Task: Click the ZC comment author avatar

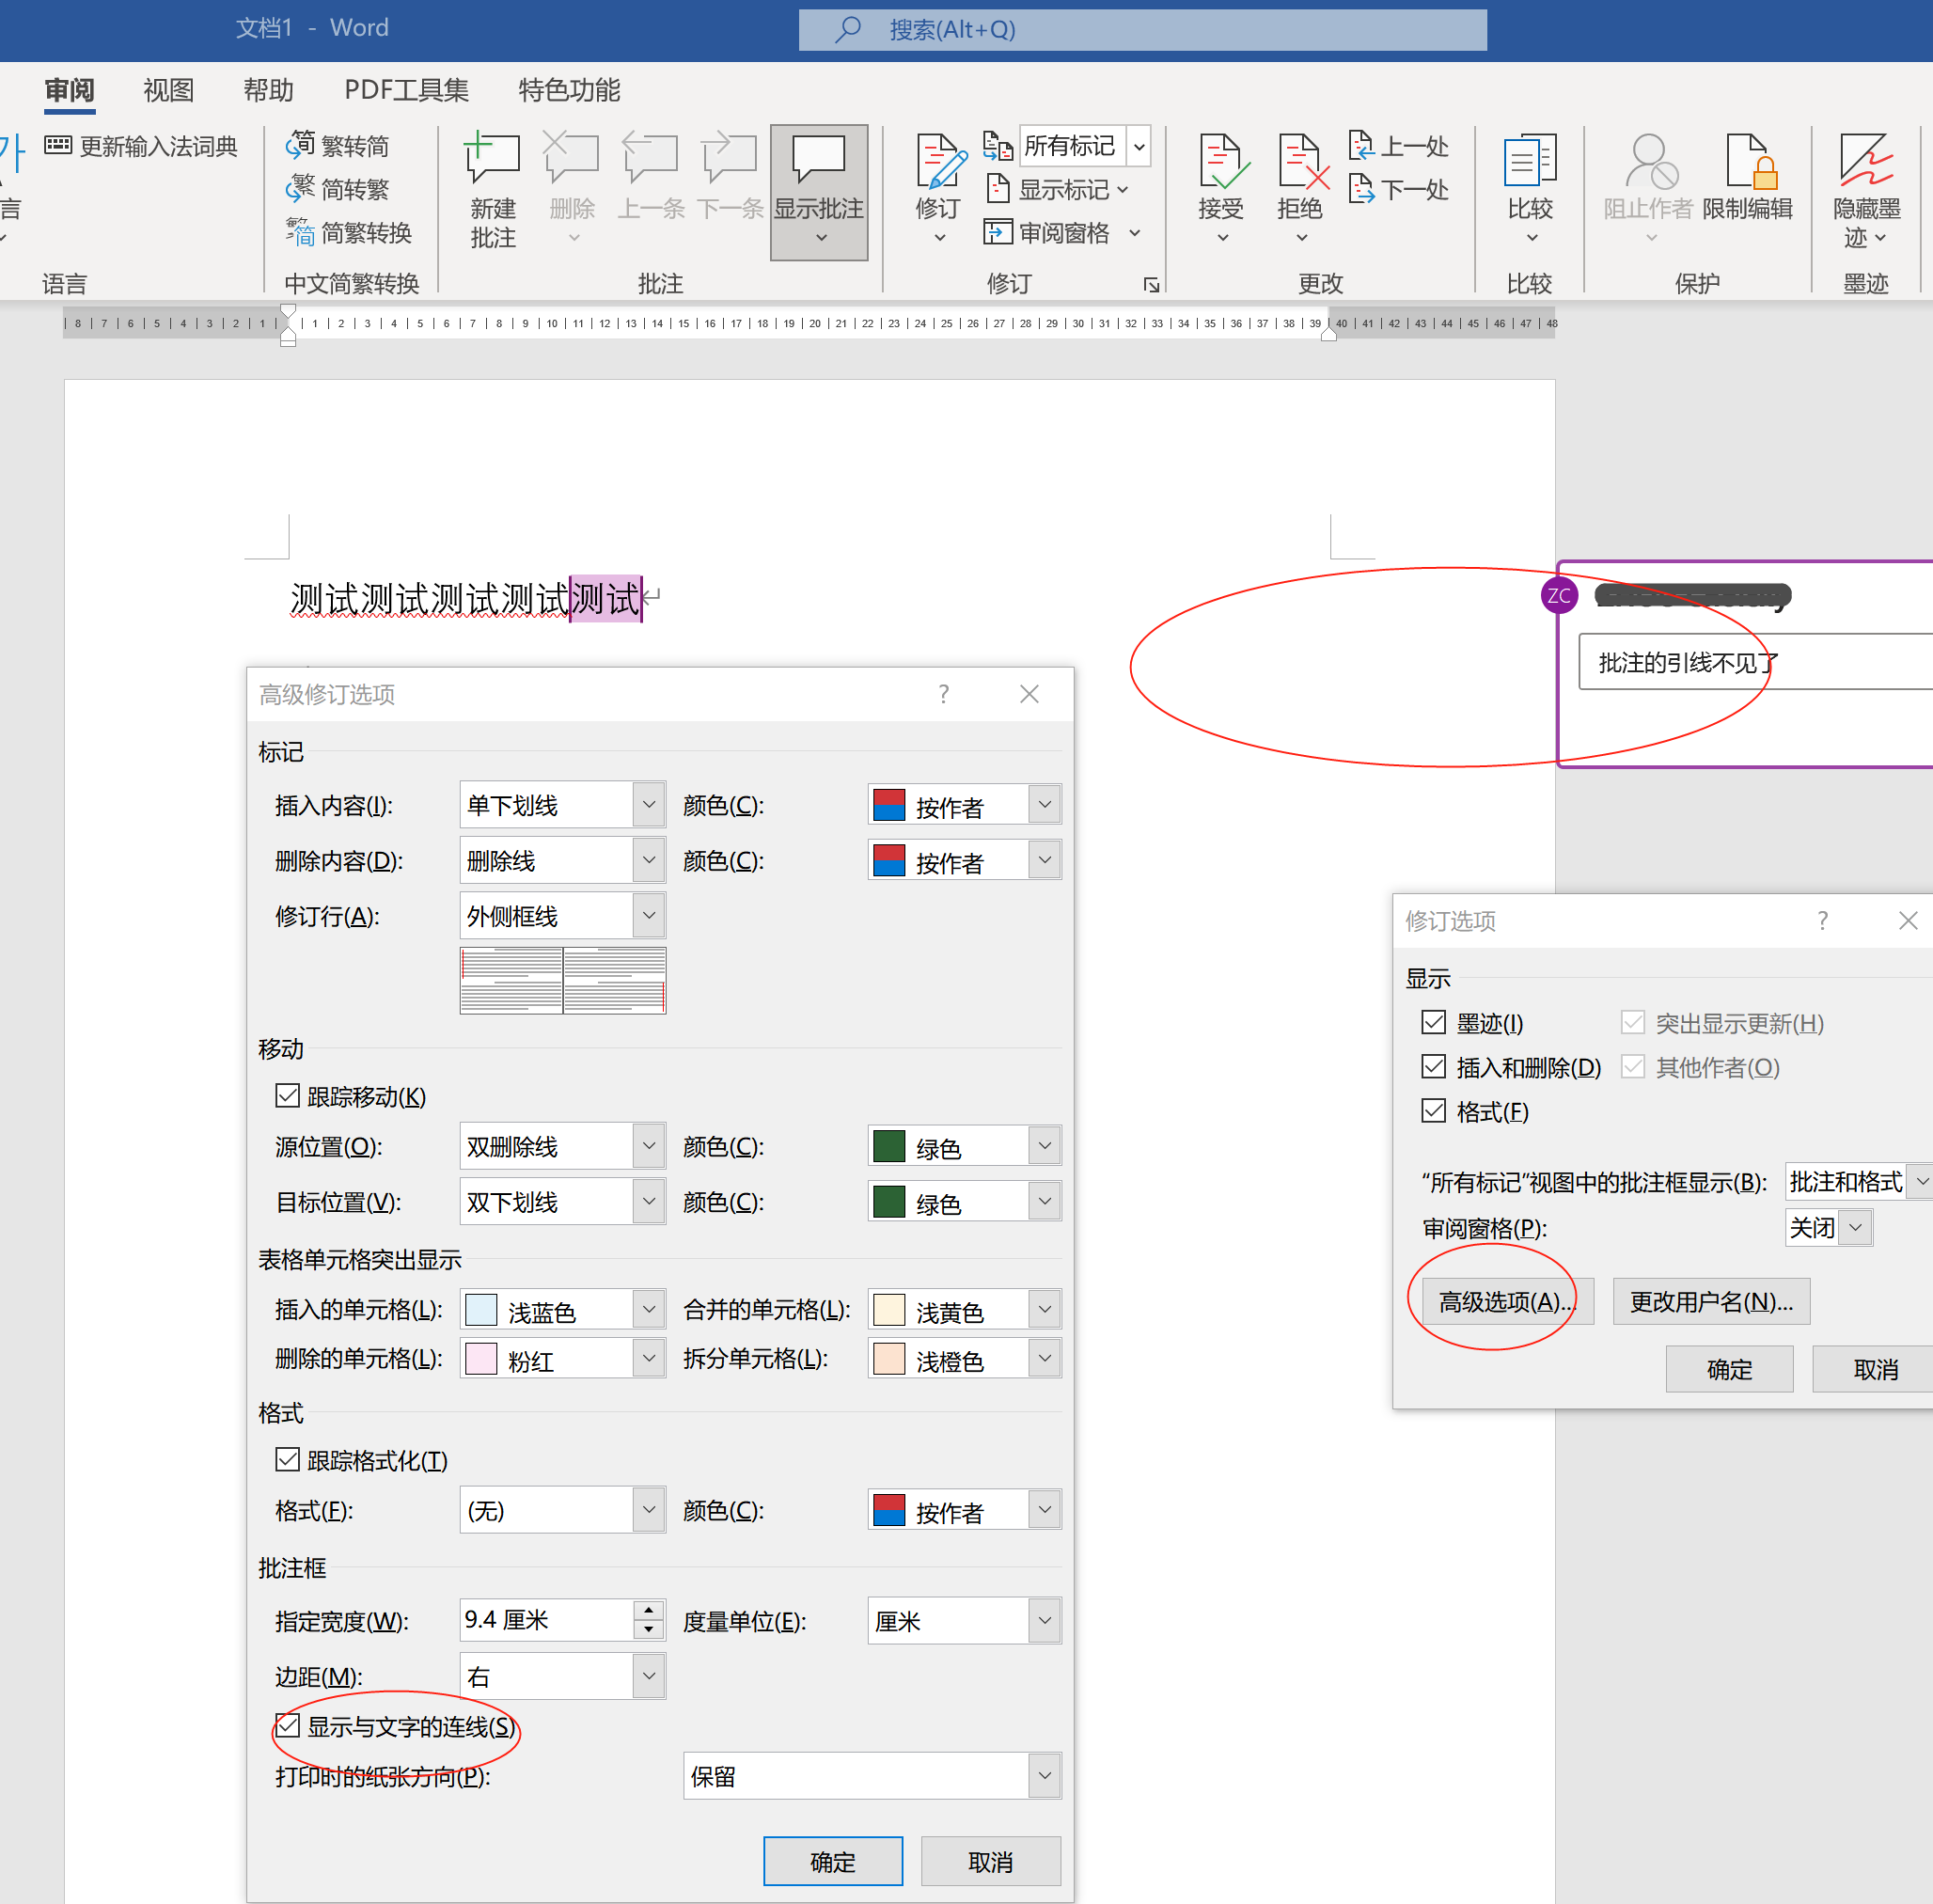Action: (x=1559, y=596)
